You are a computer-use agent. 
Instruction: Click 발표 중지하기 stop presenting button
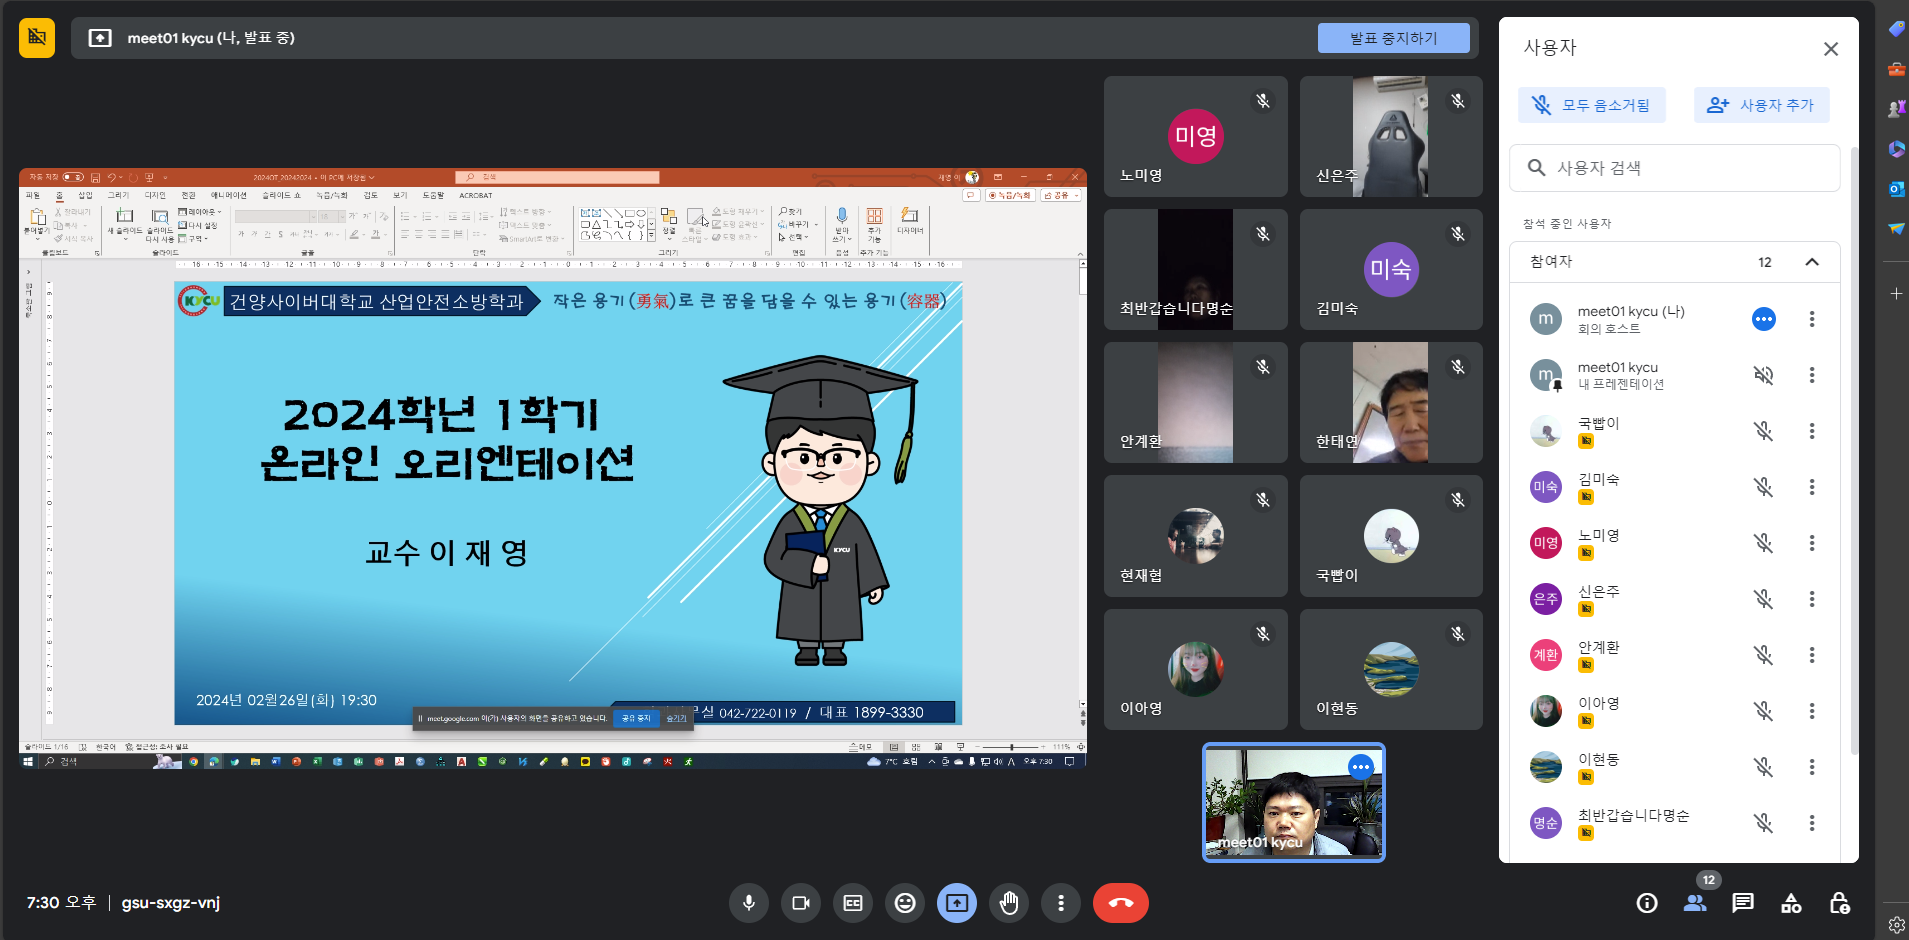point(1393,38)
